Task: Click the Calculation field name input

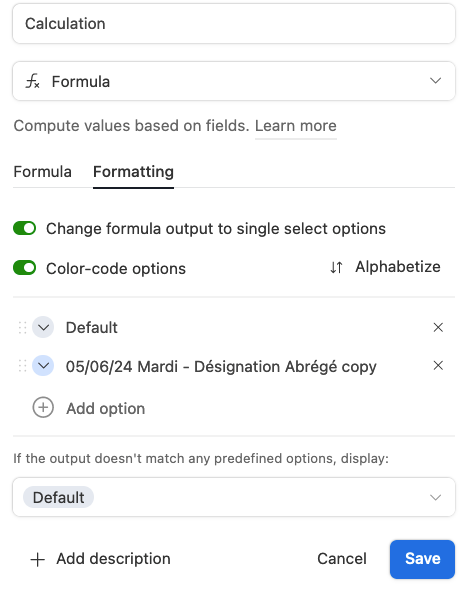Action: pos(234,24)
